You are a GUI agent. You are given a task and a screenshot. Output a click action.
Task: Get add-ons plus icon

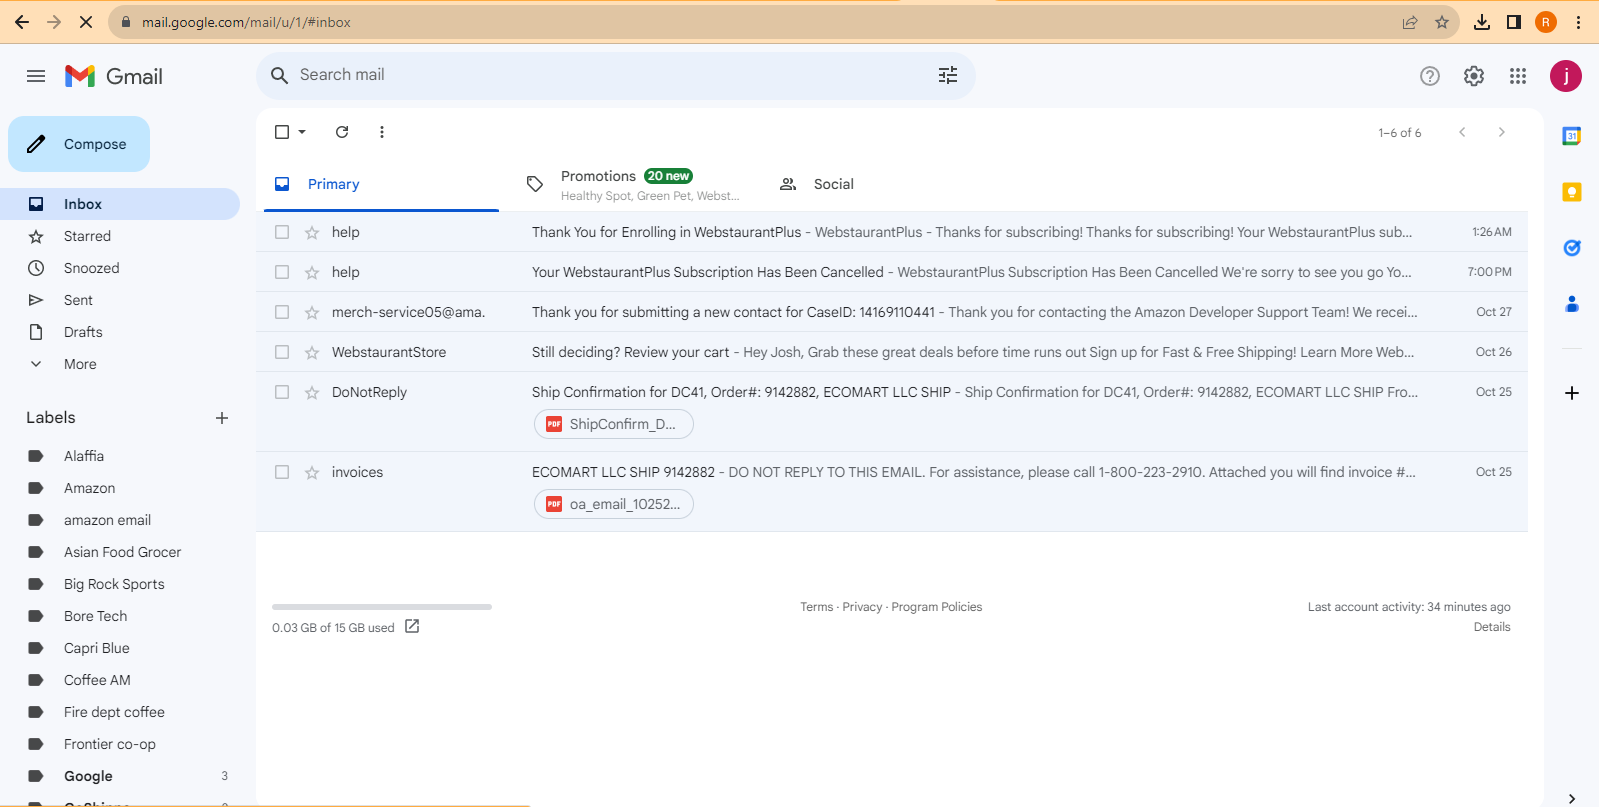(x=1572, y=393)
